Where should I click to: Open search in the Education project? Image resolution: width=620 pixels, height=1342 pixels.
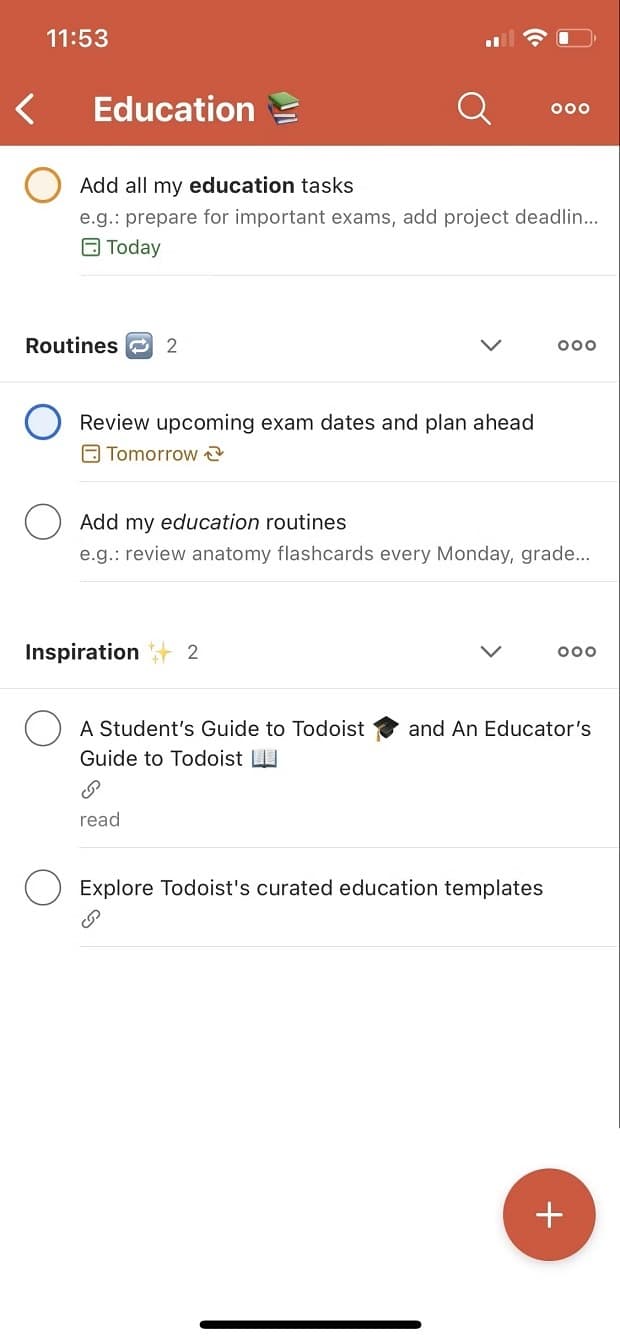coord(474,108)
